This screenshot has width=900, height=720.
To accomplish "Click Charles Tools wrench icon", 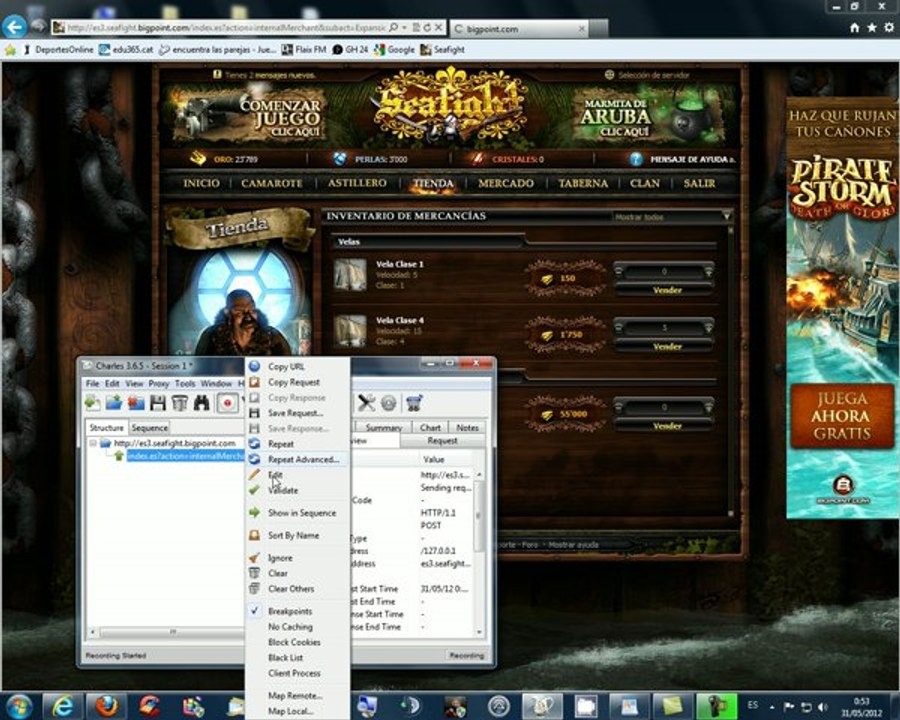I will click(x=366, y=403).
